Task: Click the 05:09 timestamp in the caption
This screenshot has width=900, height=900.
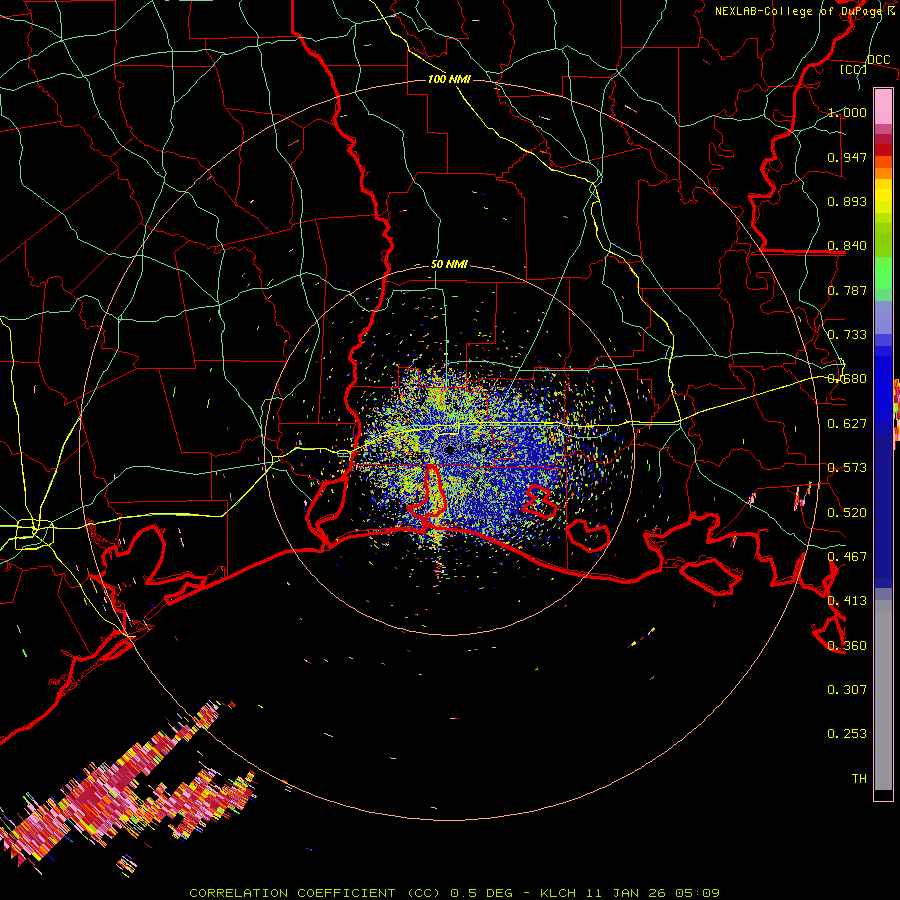Action: 697,893
